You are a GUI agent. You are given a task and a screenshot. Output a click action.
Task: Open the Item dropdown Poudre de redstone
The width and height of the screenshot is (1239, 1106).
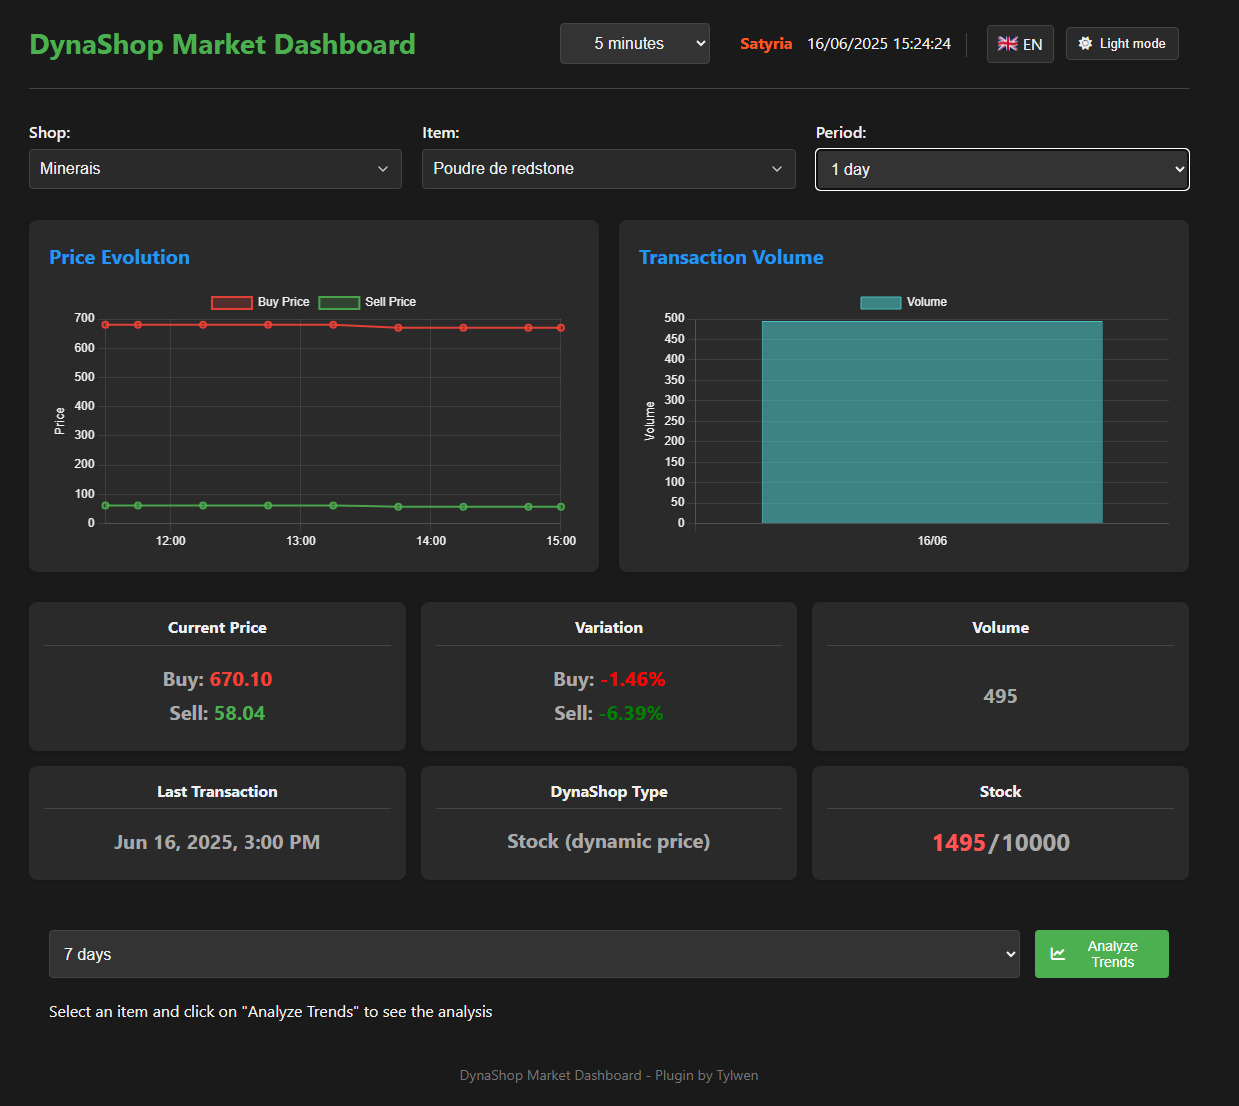(x=608, y=169)
